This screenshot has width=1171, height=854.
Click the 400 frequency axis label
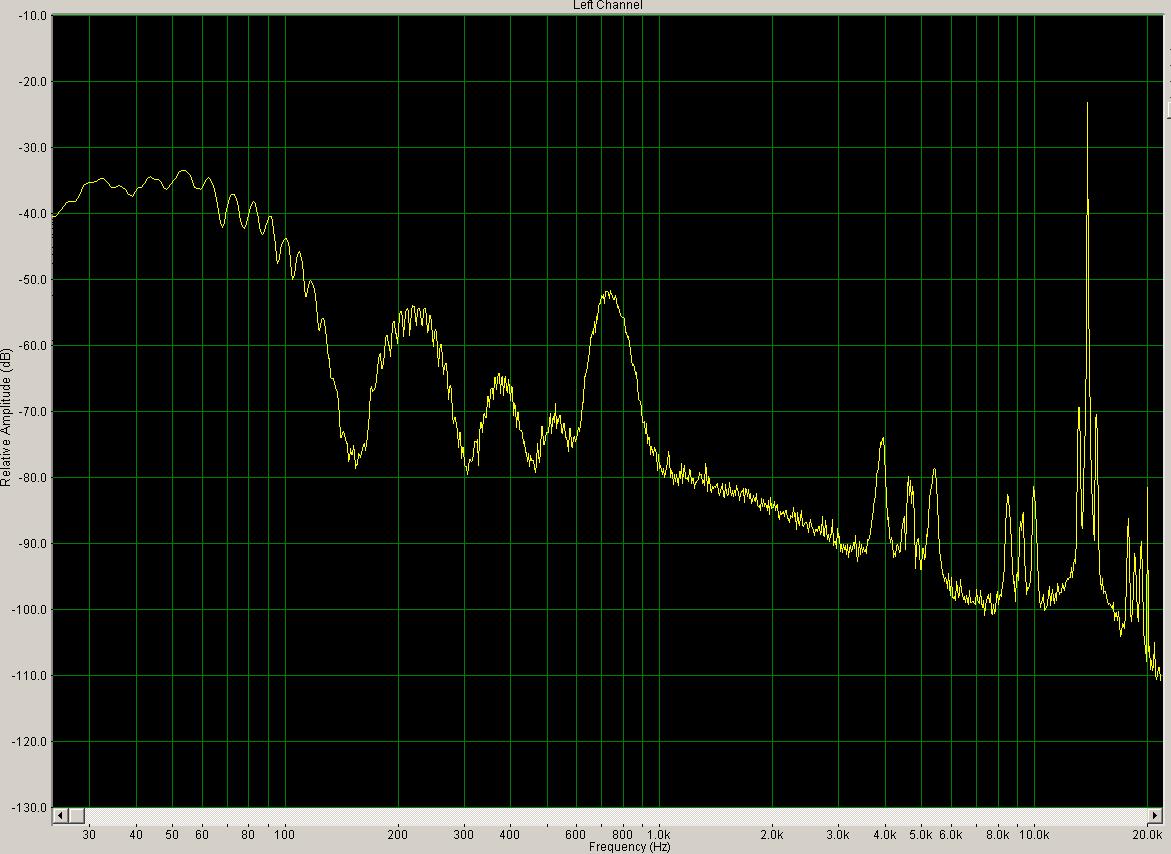point(510,835)
